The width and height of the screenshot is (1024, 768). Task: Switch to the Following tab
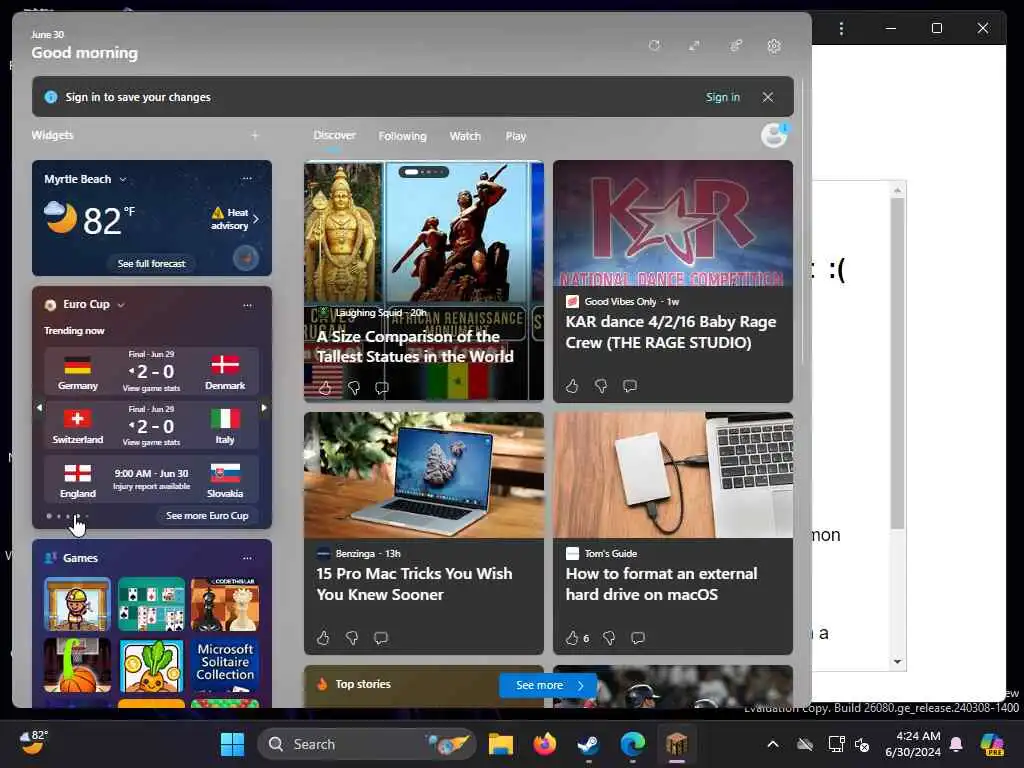coord(402,136)
